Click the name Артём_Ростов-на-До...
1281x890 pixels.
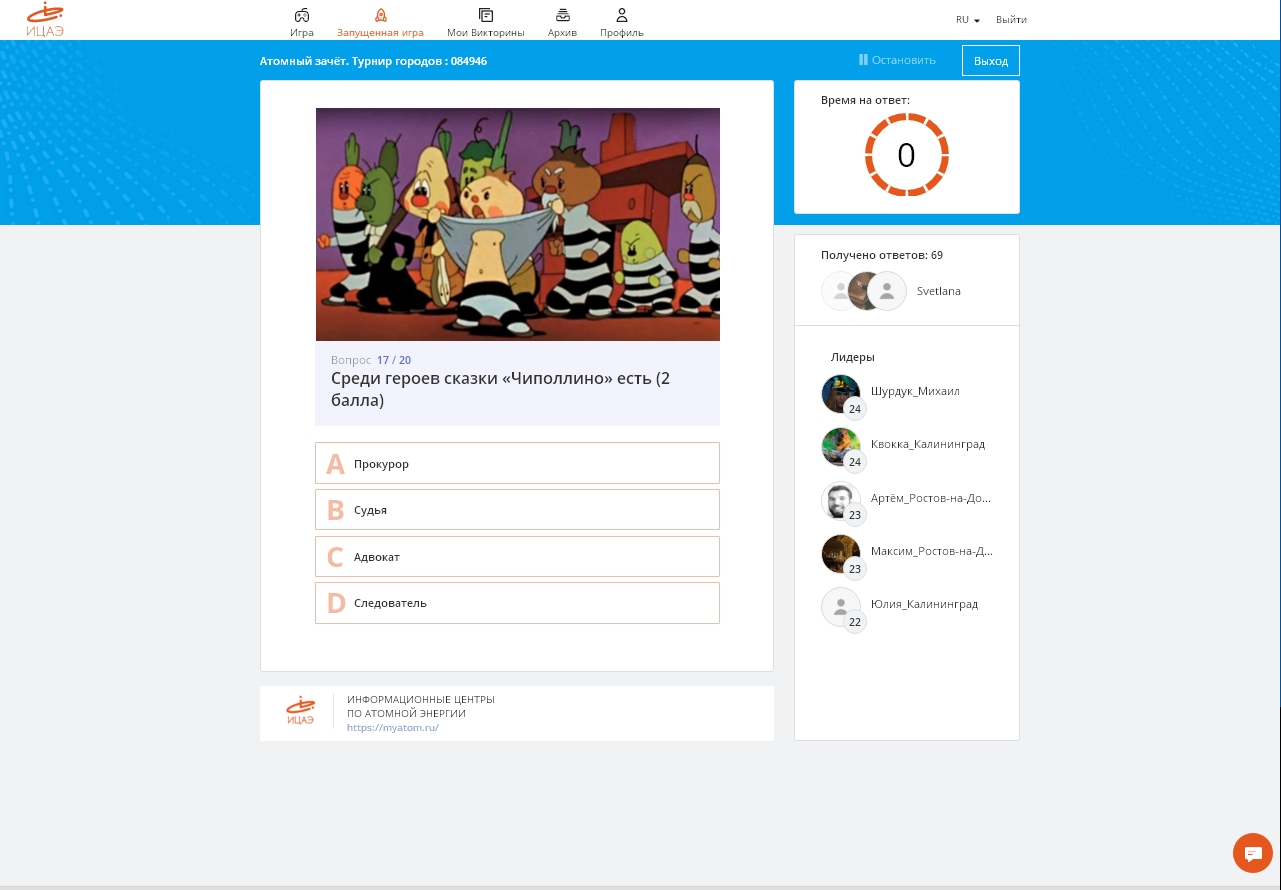931,498
